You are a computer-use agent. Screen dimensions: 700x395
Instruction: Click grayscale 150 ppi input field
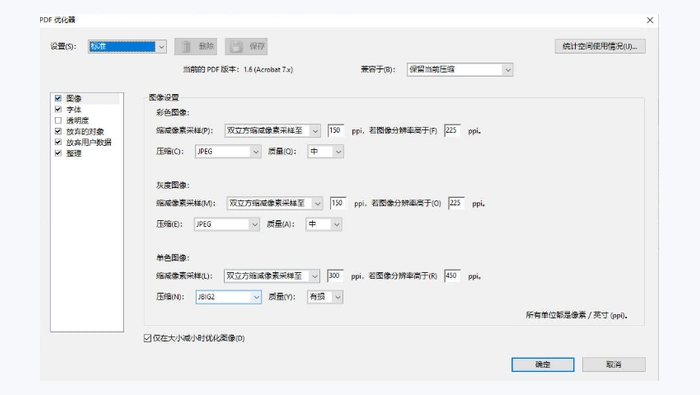tap(338, 204)
